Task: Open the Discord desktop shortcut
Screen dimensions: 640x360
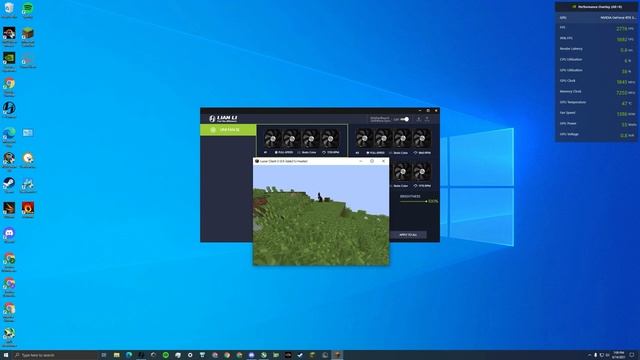Action: (x=9, y=235)
